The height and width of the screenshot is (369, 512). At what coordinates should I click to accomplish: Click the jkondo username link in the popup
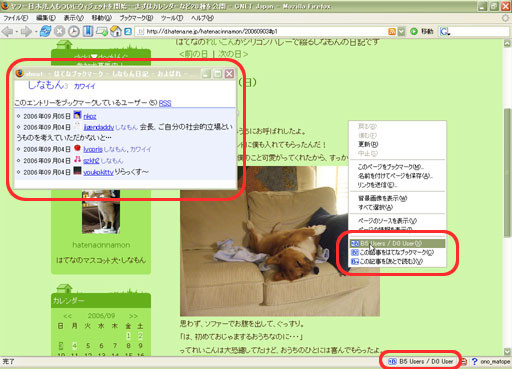(99, 127)
